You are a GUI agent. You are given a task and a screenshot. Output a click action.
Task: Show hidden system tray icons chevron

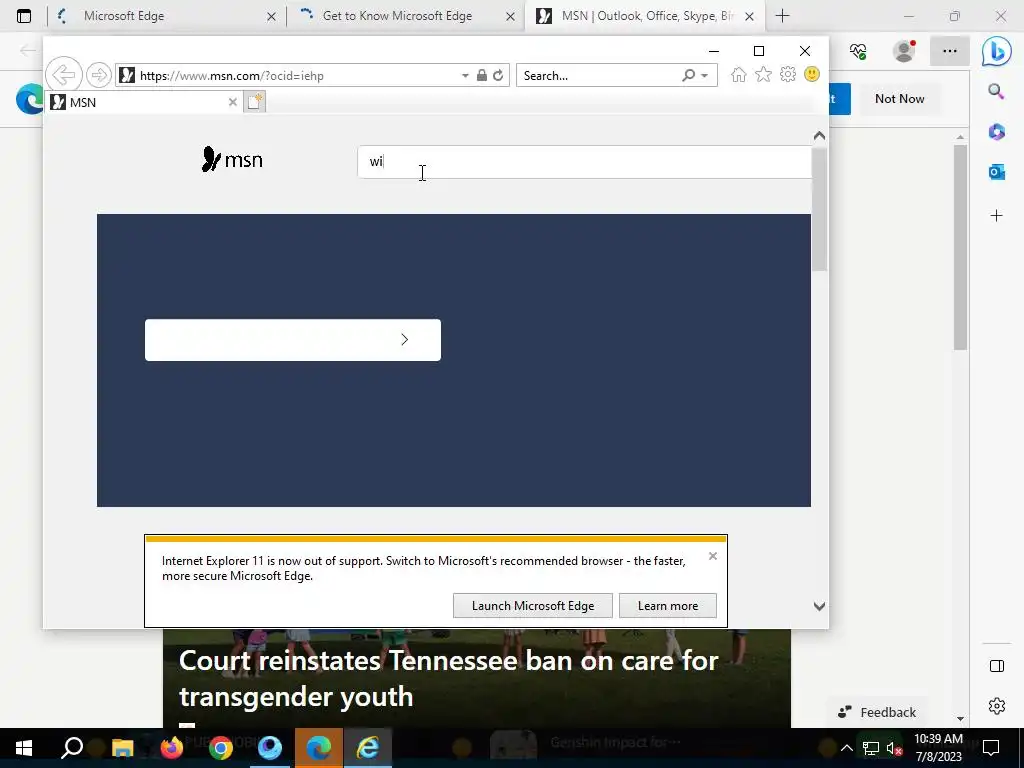846,748
